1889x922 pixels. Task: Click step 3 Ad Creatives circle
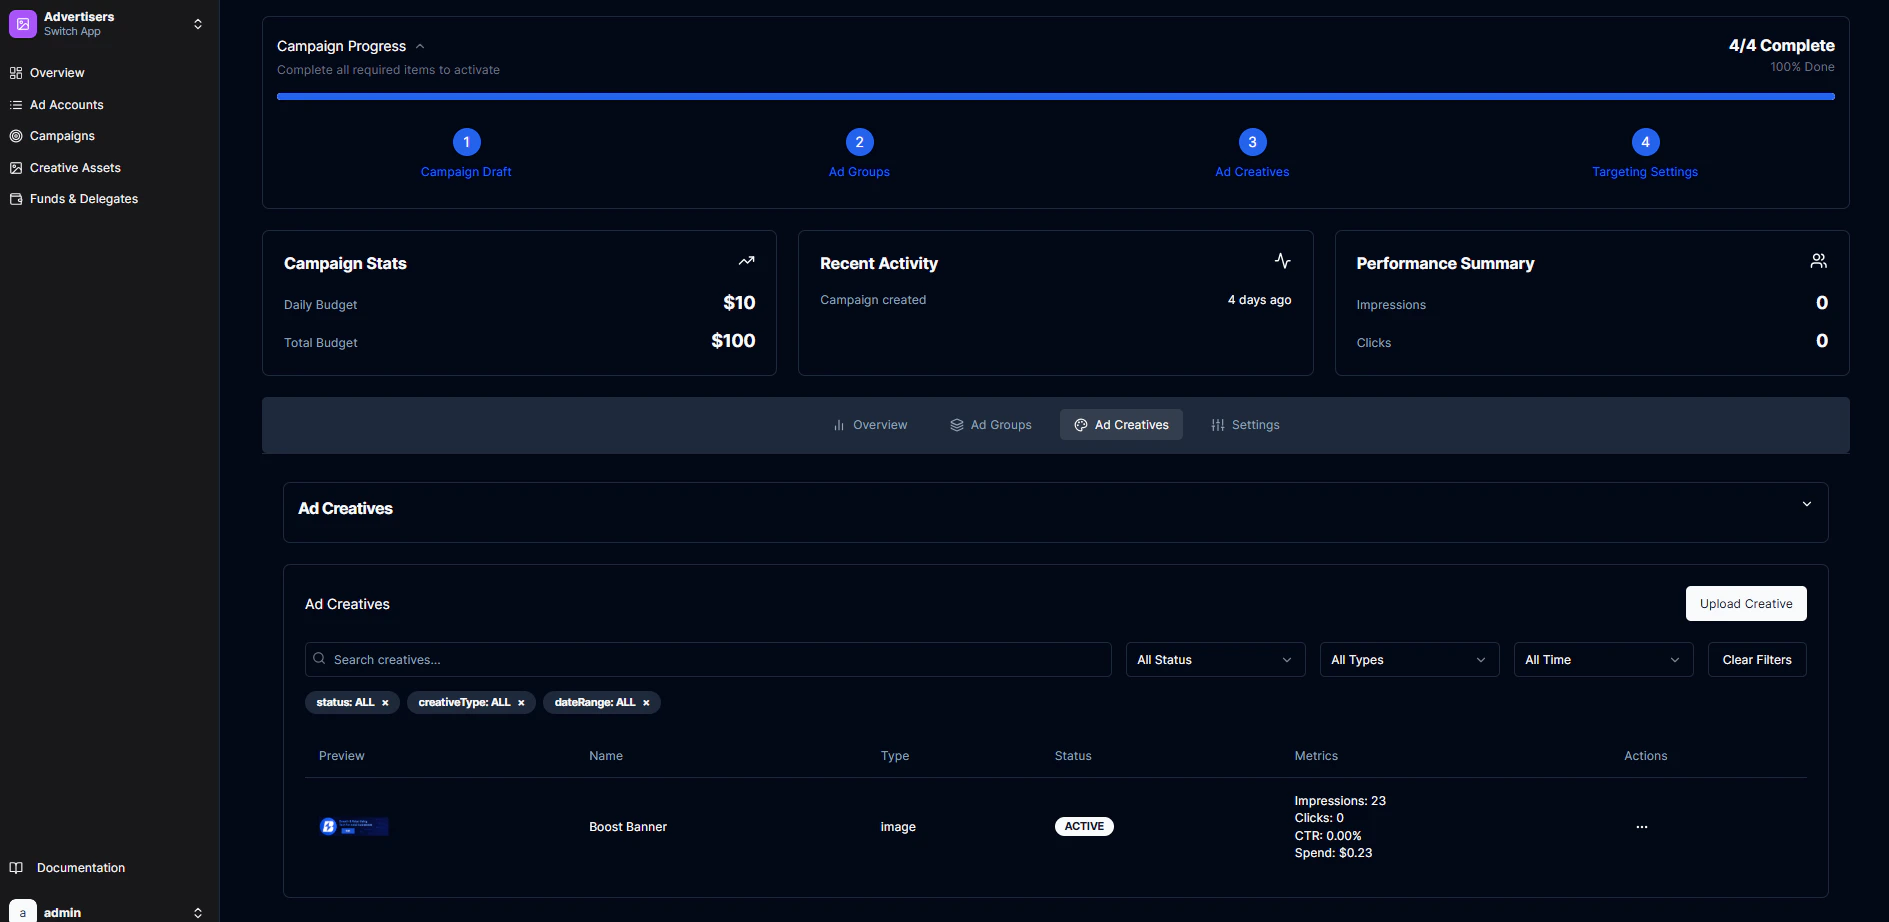point(1252,142)
